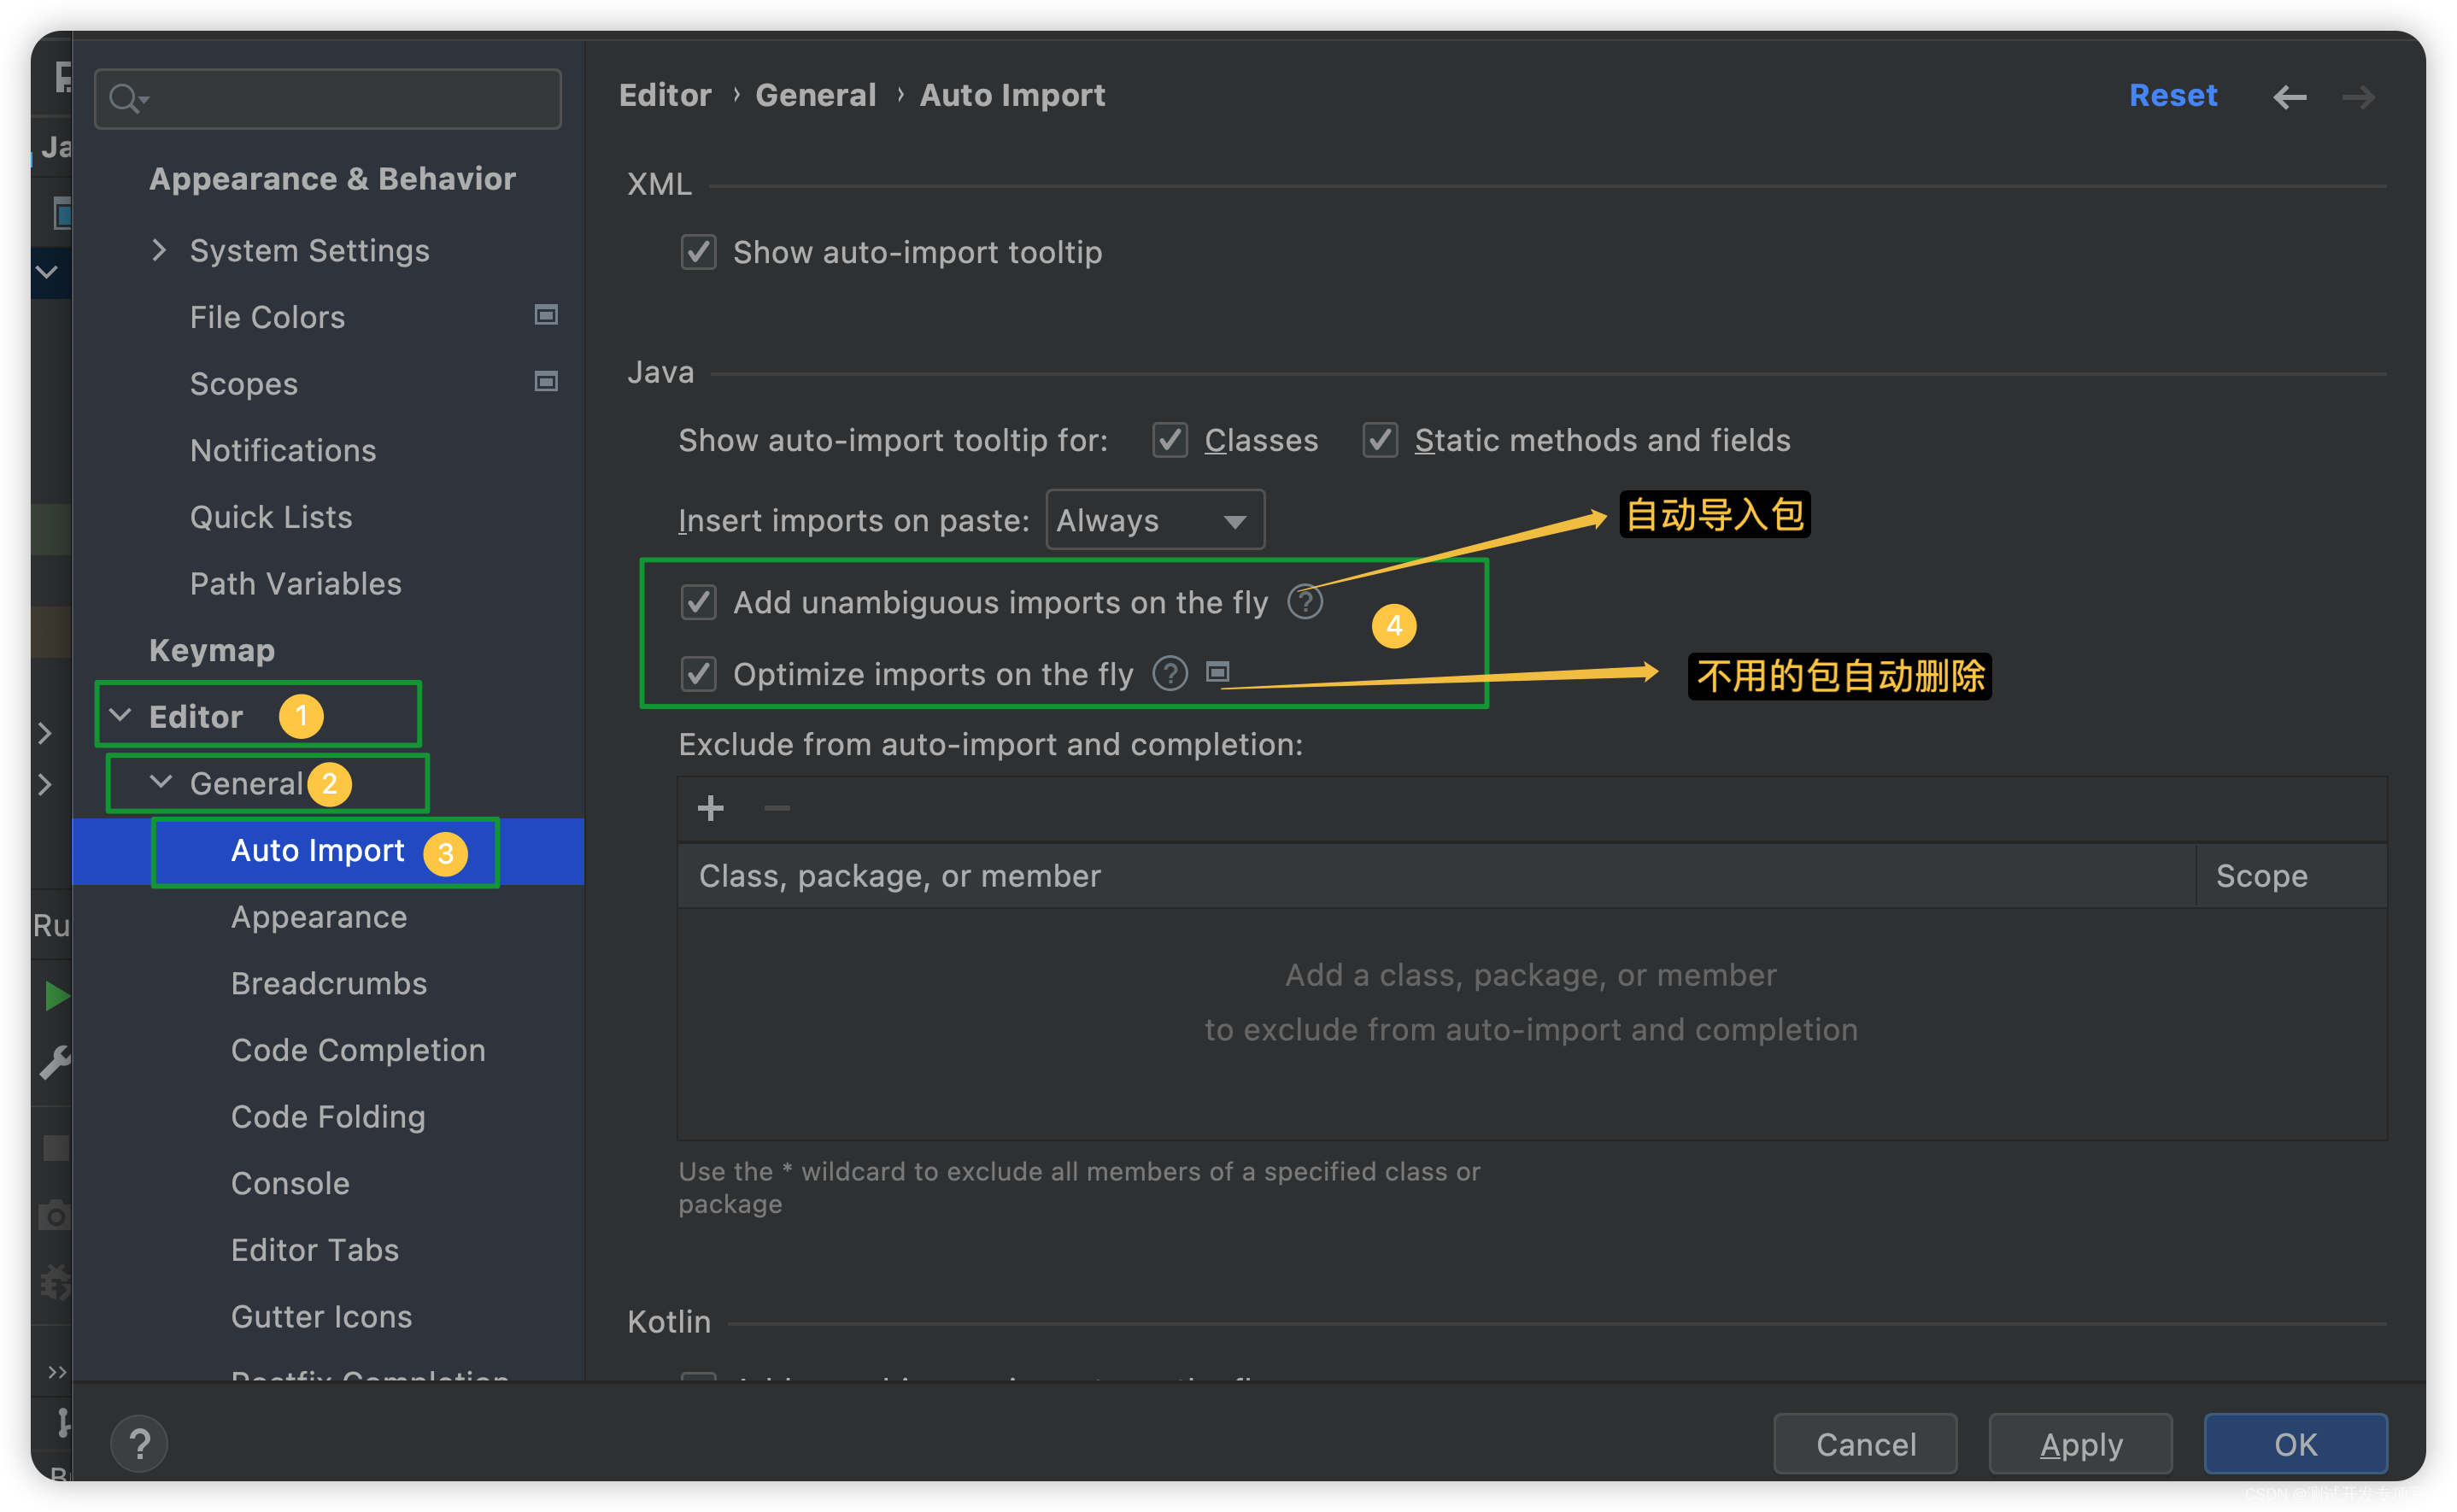
Task: Click the forward navigation arrow
Action: click(x=2358, y=97)
